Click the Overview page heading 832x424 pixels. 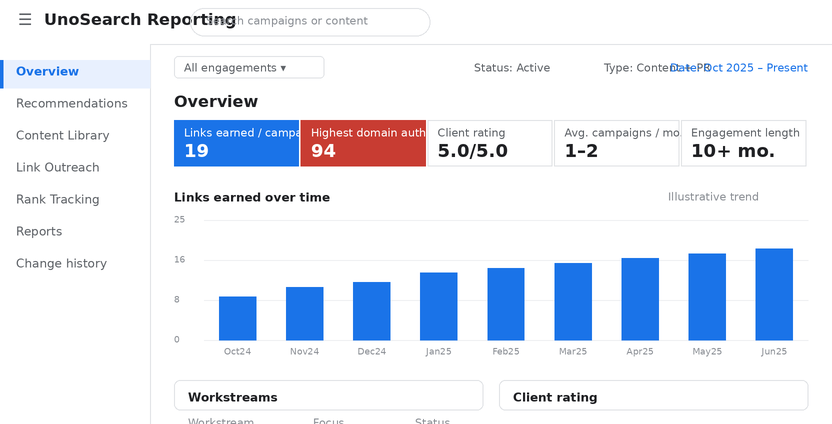point(216,101)
